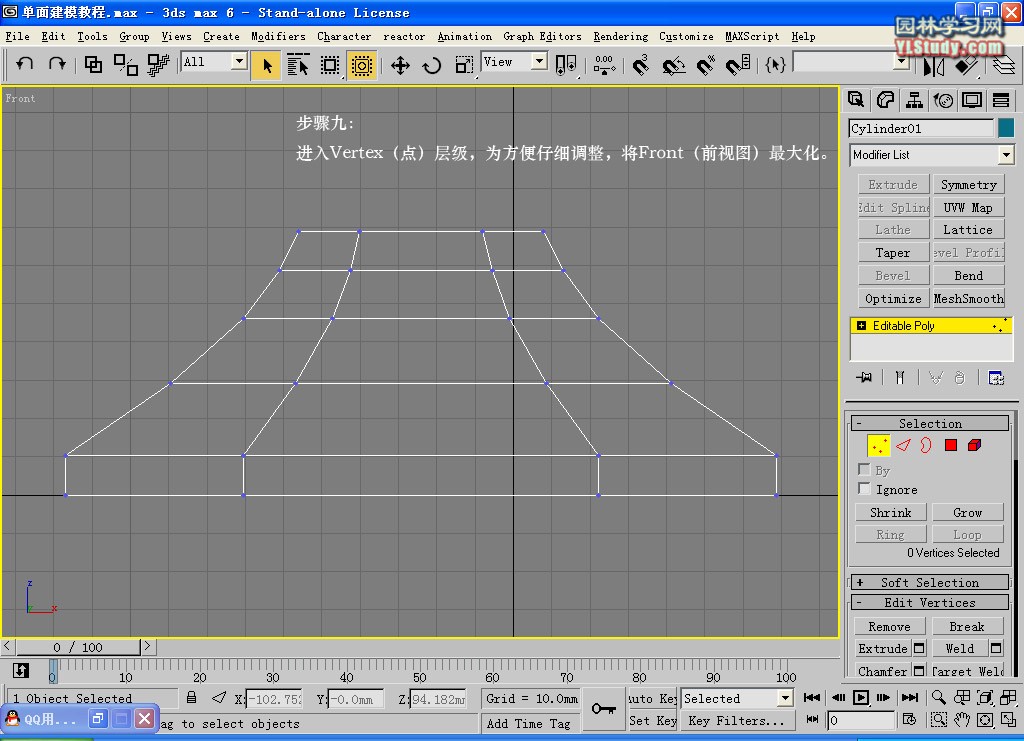Image resolution: width=1024 pixels, height=741 pixels.
Task: Open the Hierarchy command panel tab
Action: click(914, 100)
